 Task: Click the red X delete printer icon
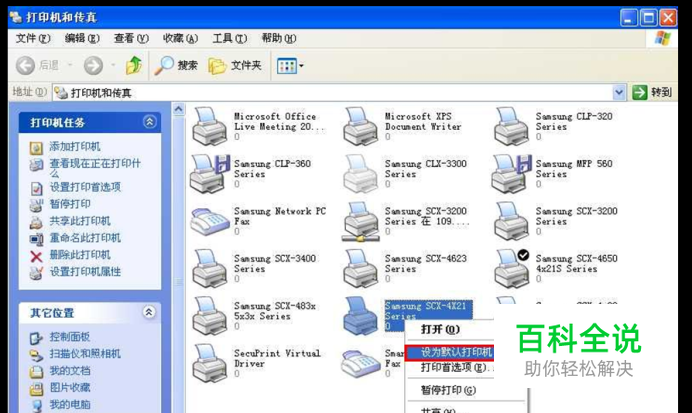point(36,256)
